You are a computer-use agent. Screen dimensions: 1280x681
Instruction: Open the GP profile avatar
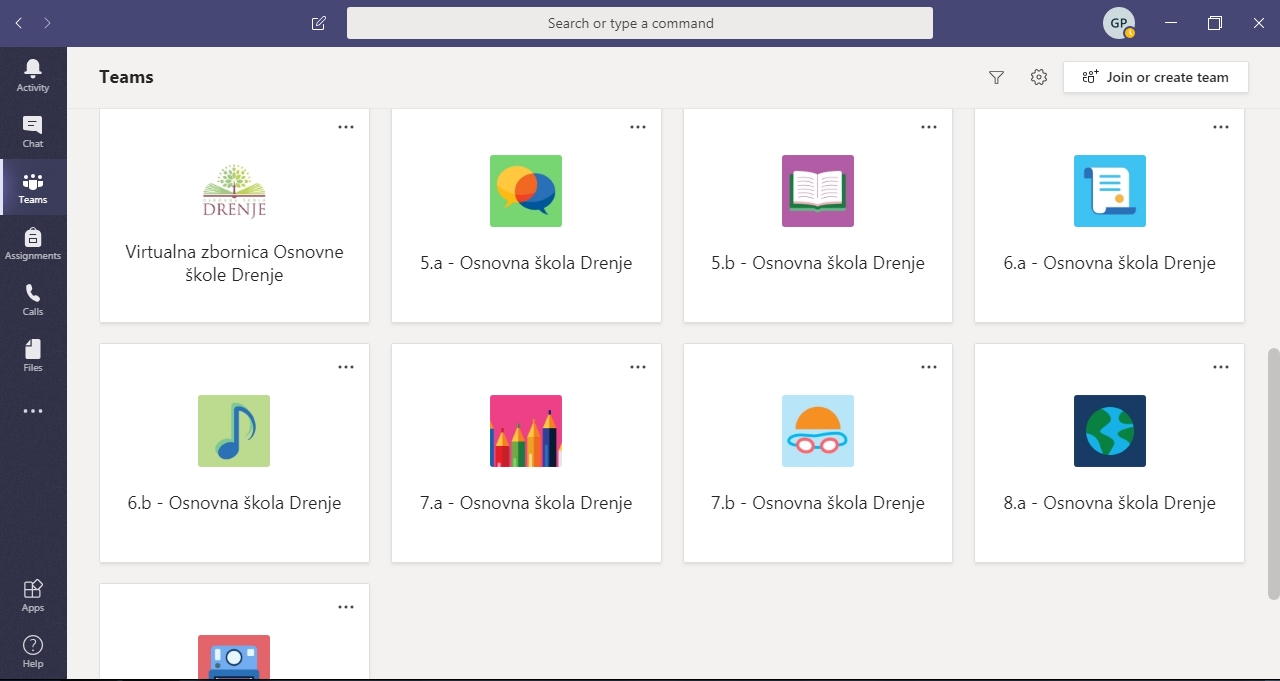point(1119,23)
